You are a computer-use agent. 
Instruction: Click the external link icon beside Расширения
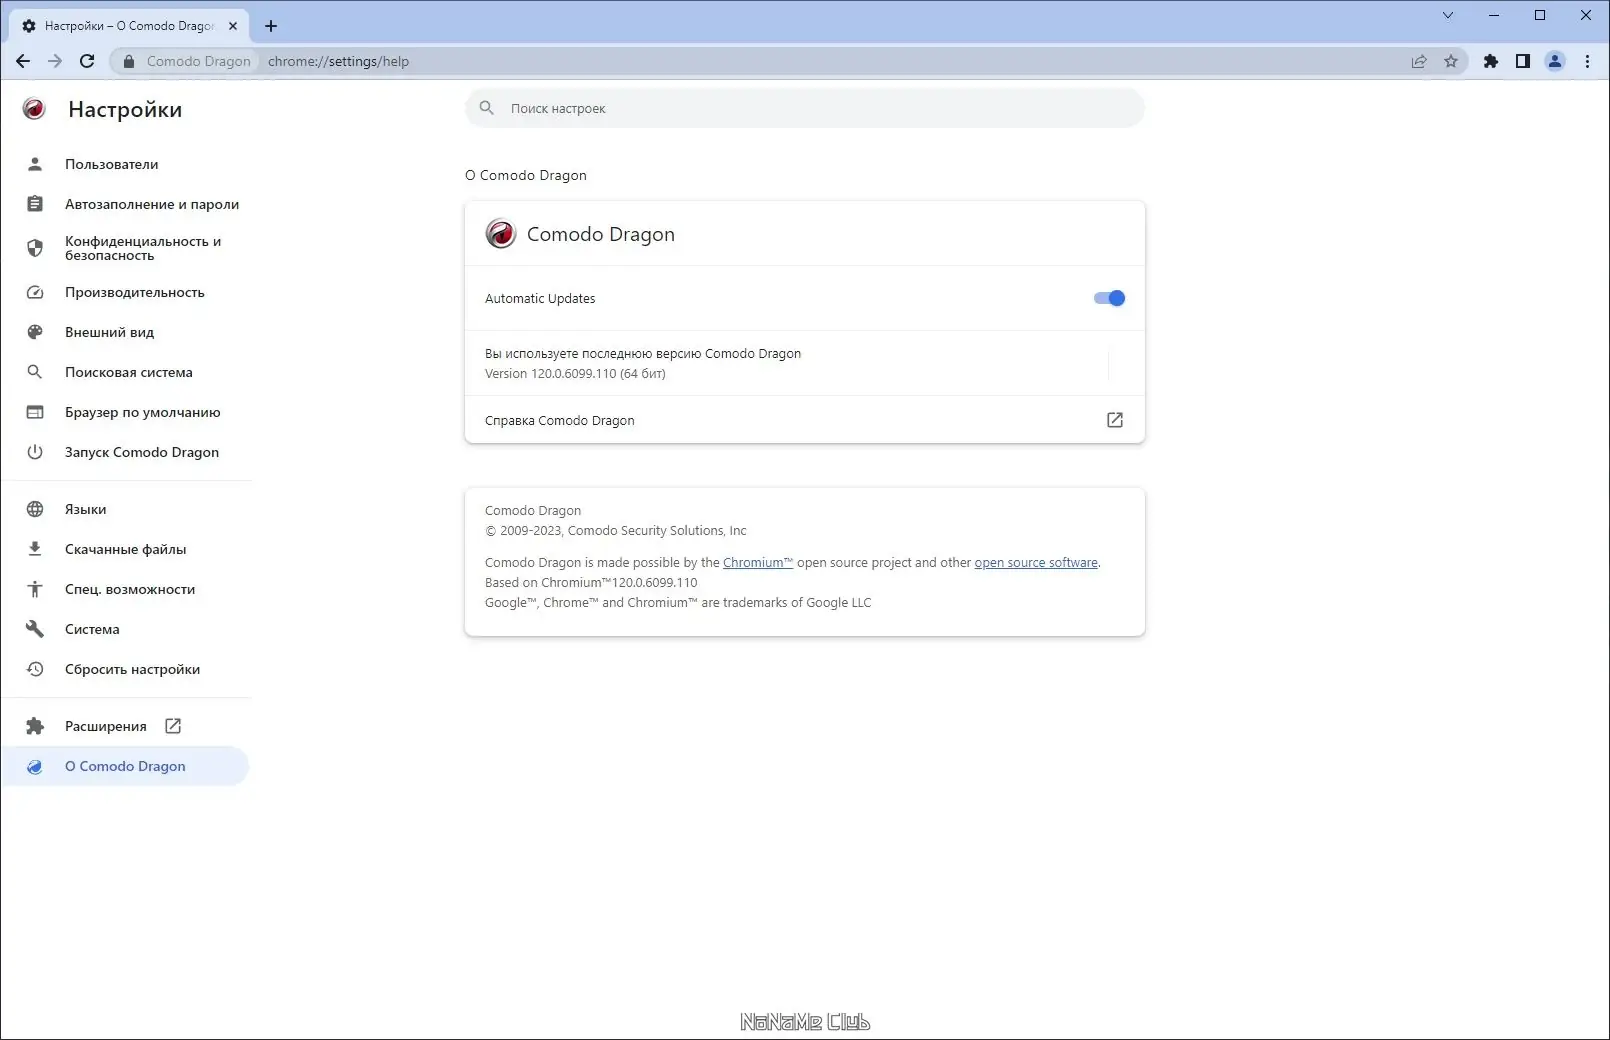[173, 726]
